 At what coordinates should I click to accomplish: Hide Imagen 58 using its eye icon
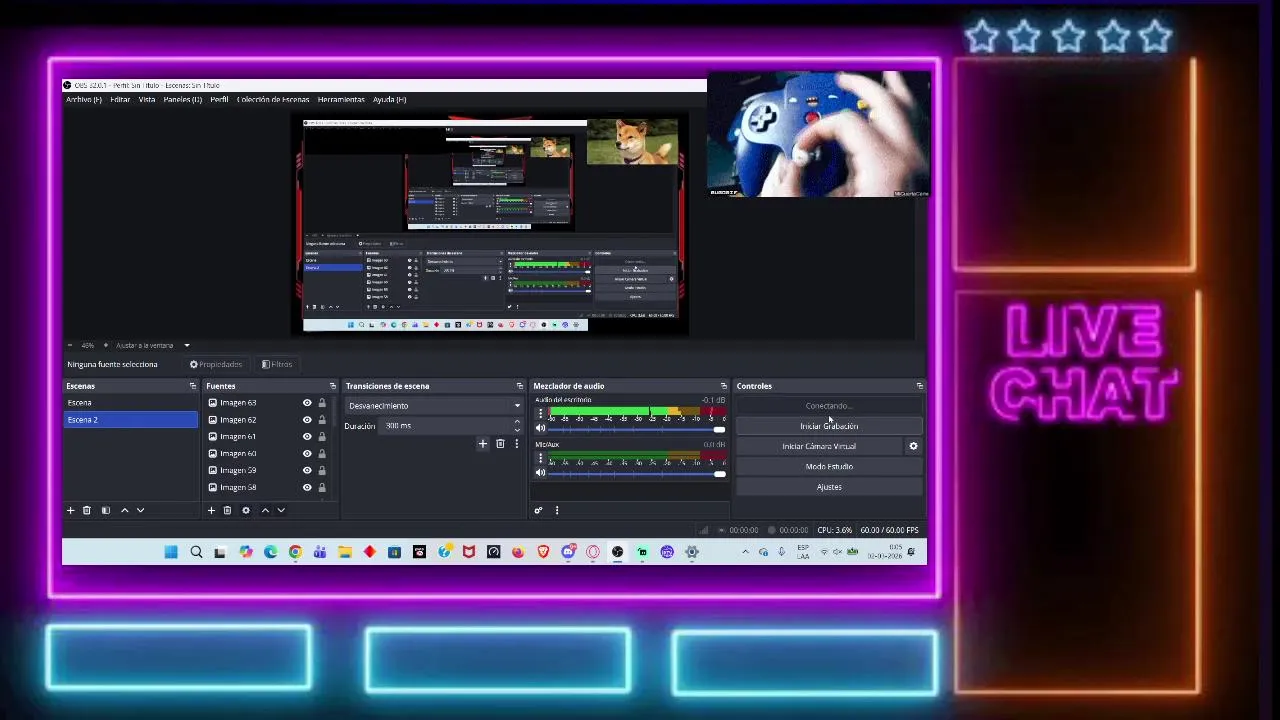307,488
